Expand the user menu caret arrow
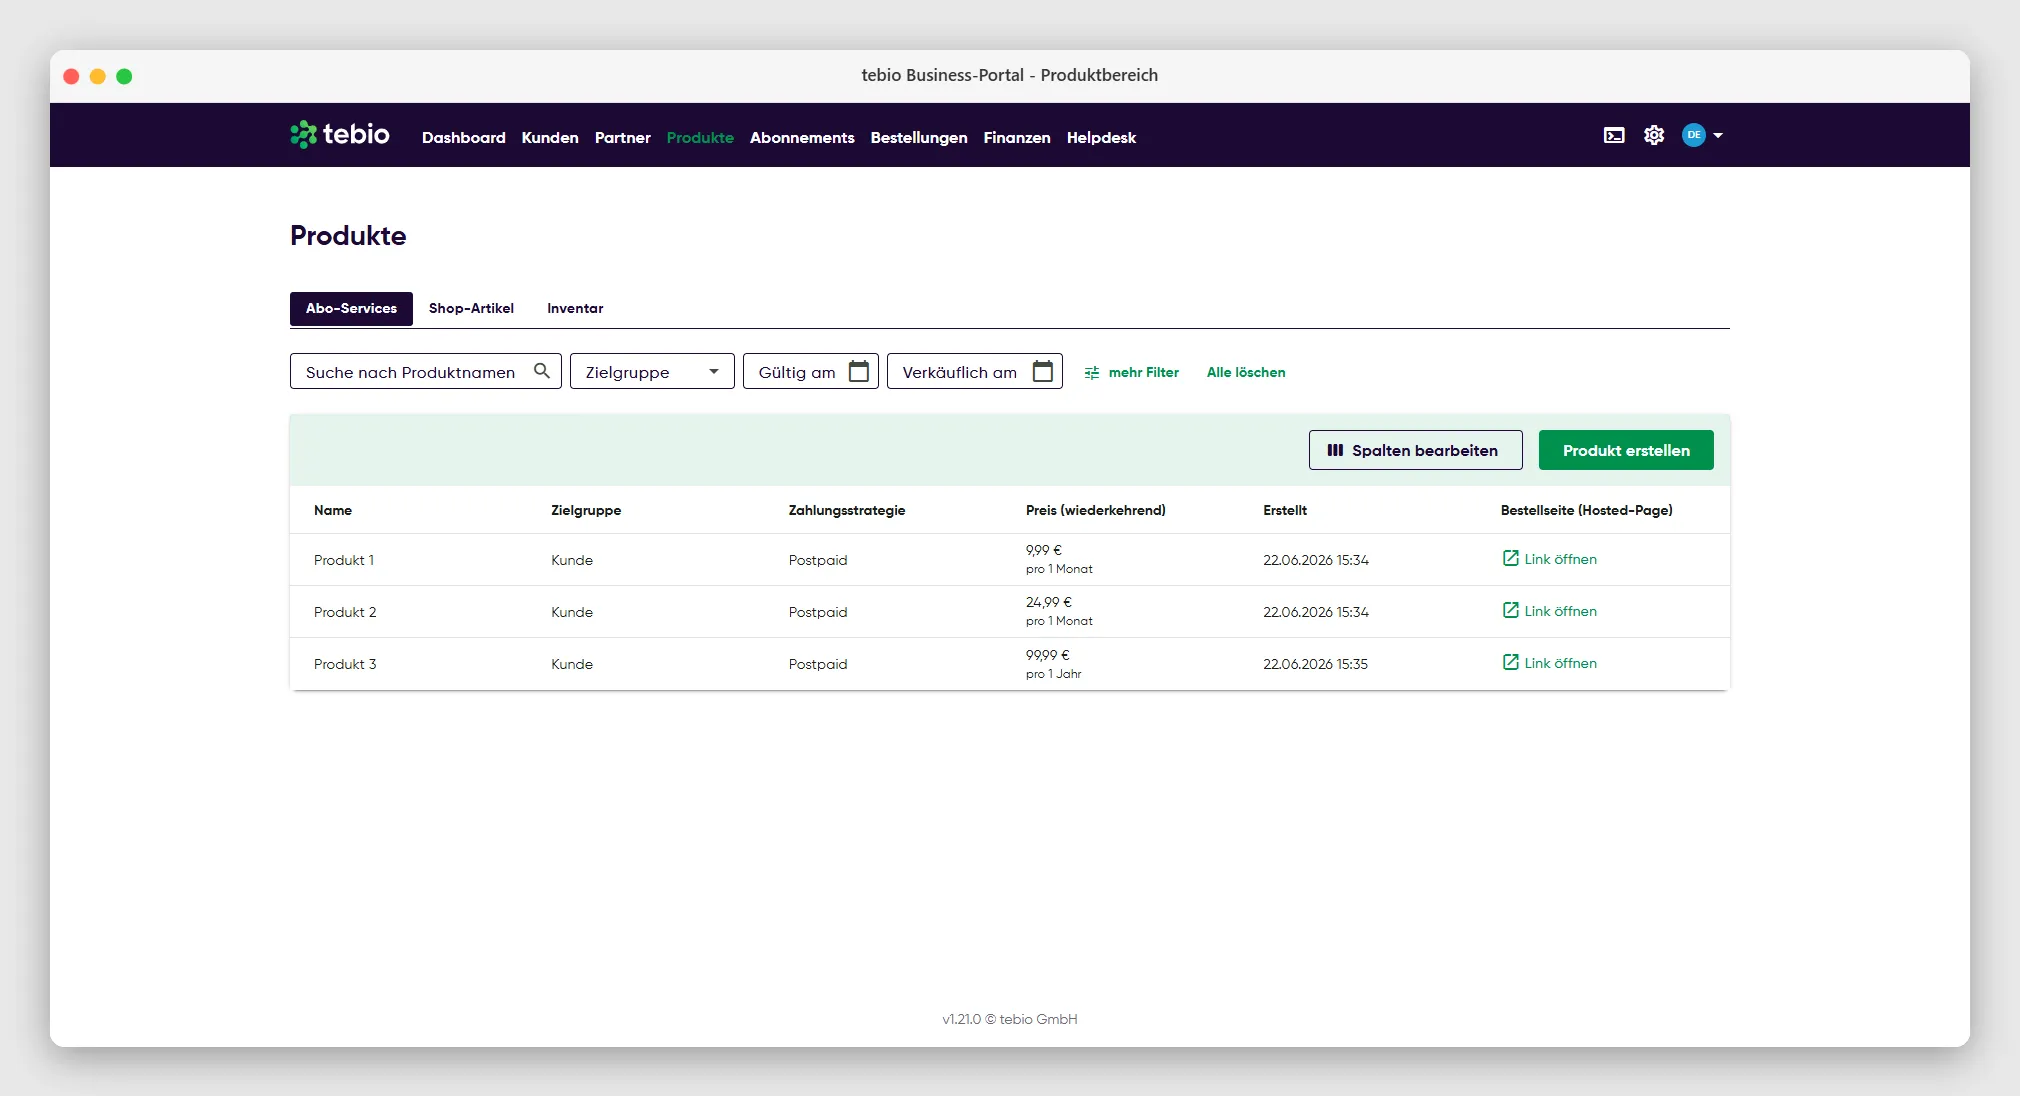2020x1096 pixels. coord(1718,135)
